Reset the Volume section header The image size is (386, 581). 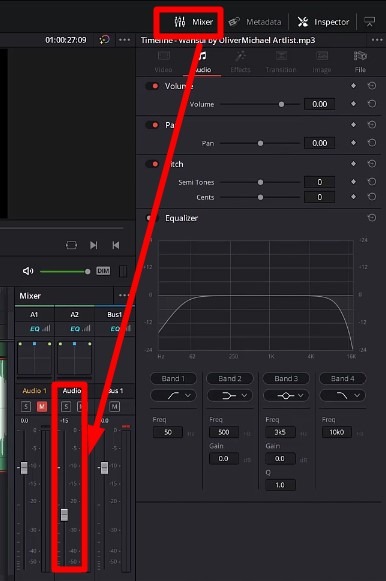coord(372,86)
